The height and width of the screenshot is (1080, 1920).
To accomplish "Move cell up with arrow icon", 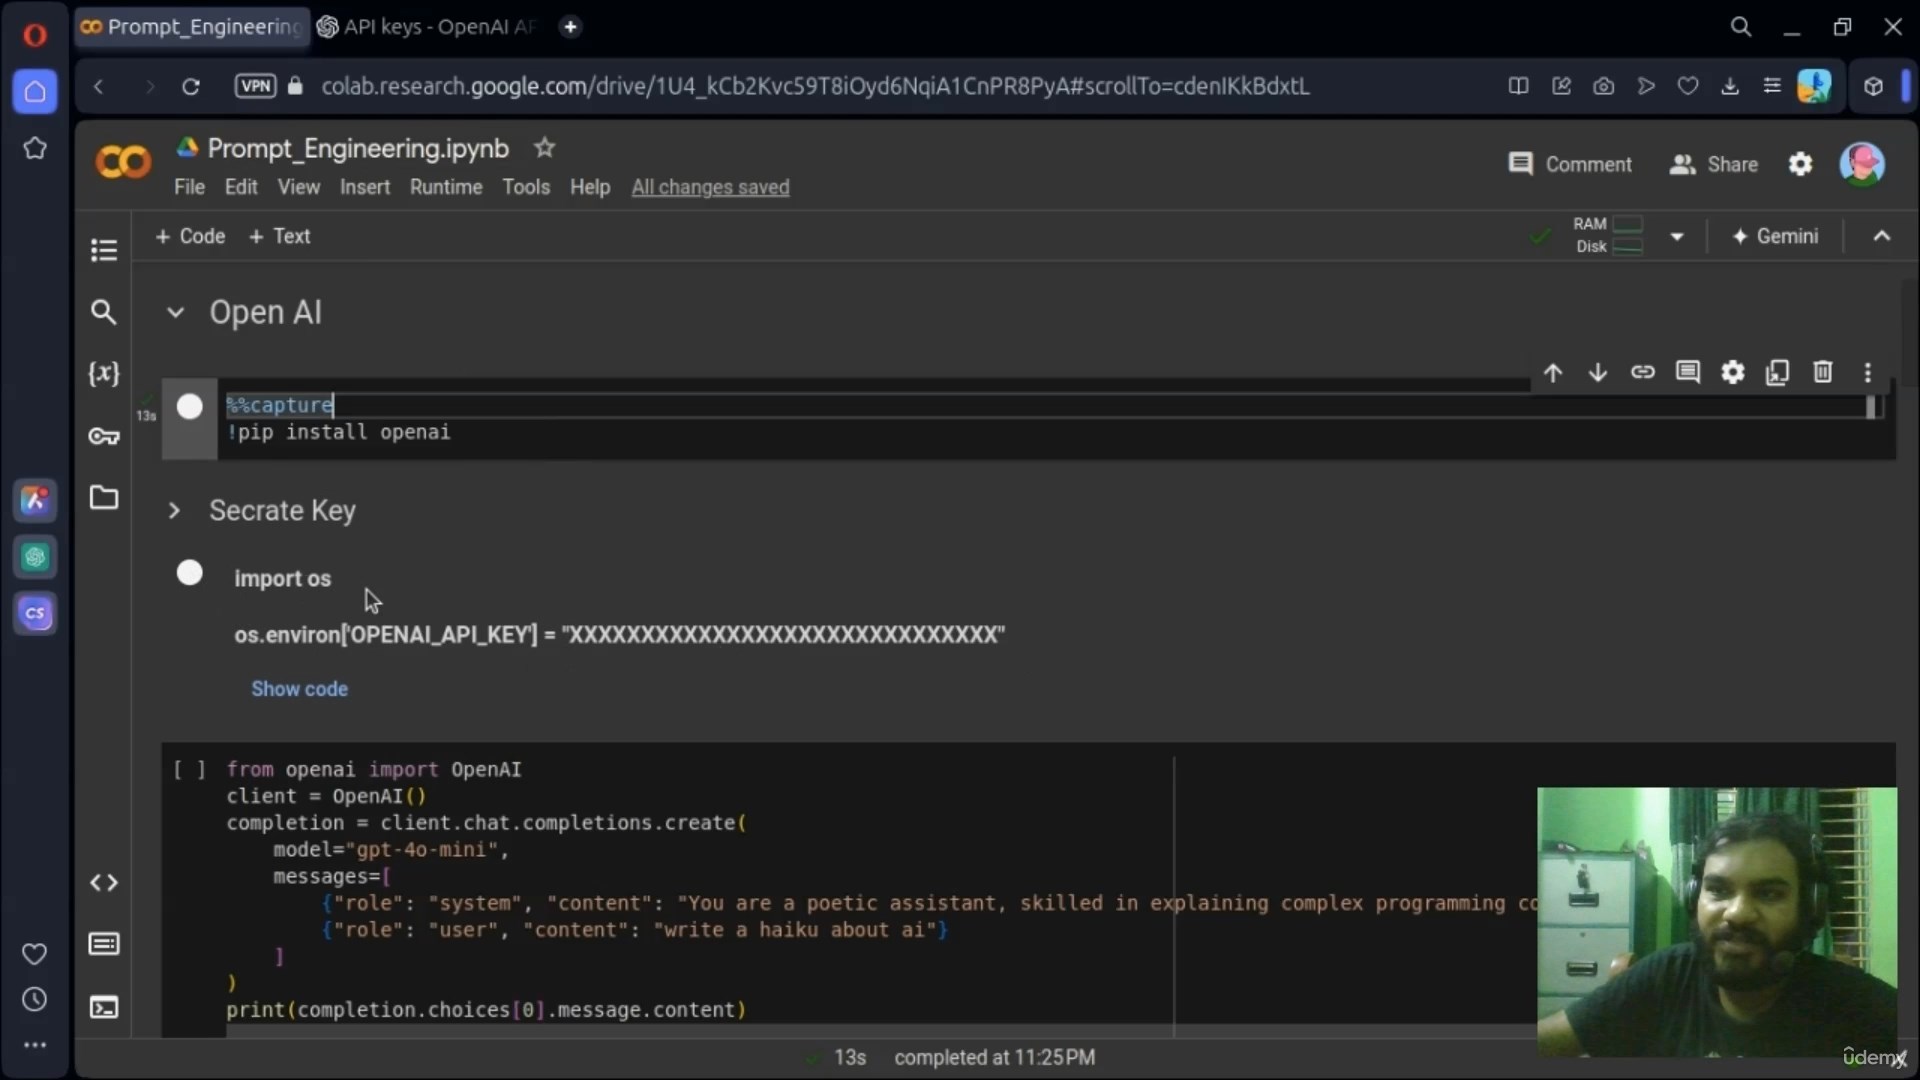I will click(1552, 373).
